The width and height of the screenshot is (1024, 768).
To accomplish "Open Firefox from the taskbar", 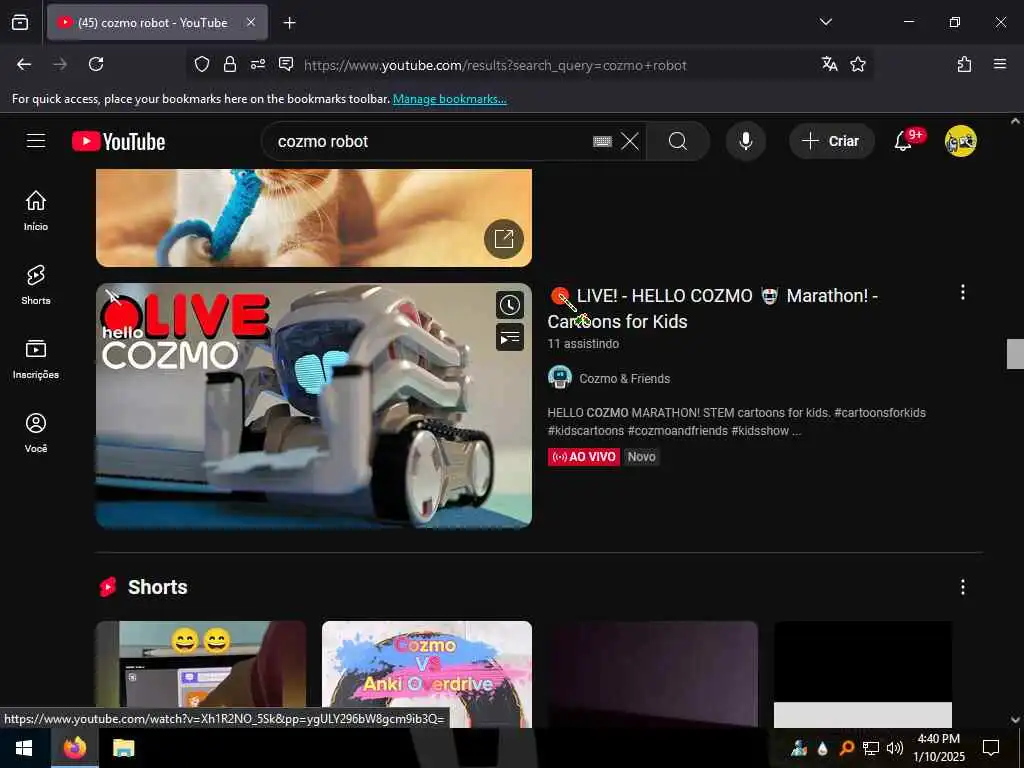I will (x=74, y=748).
